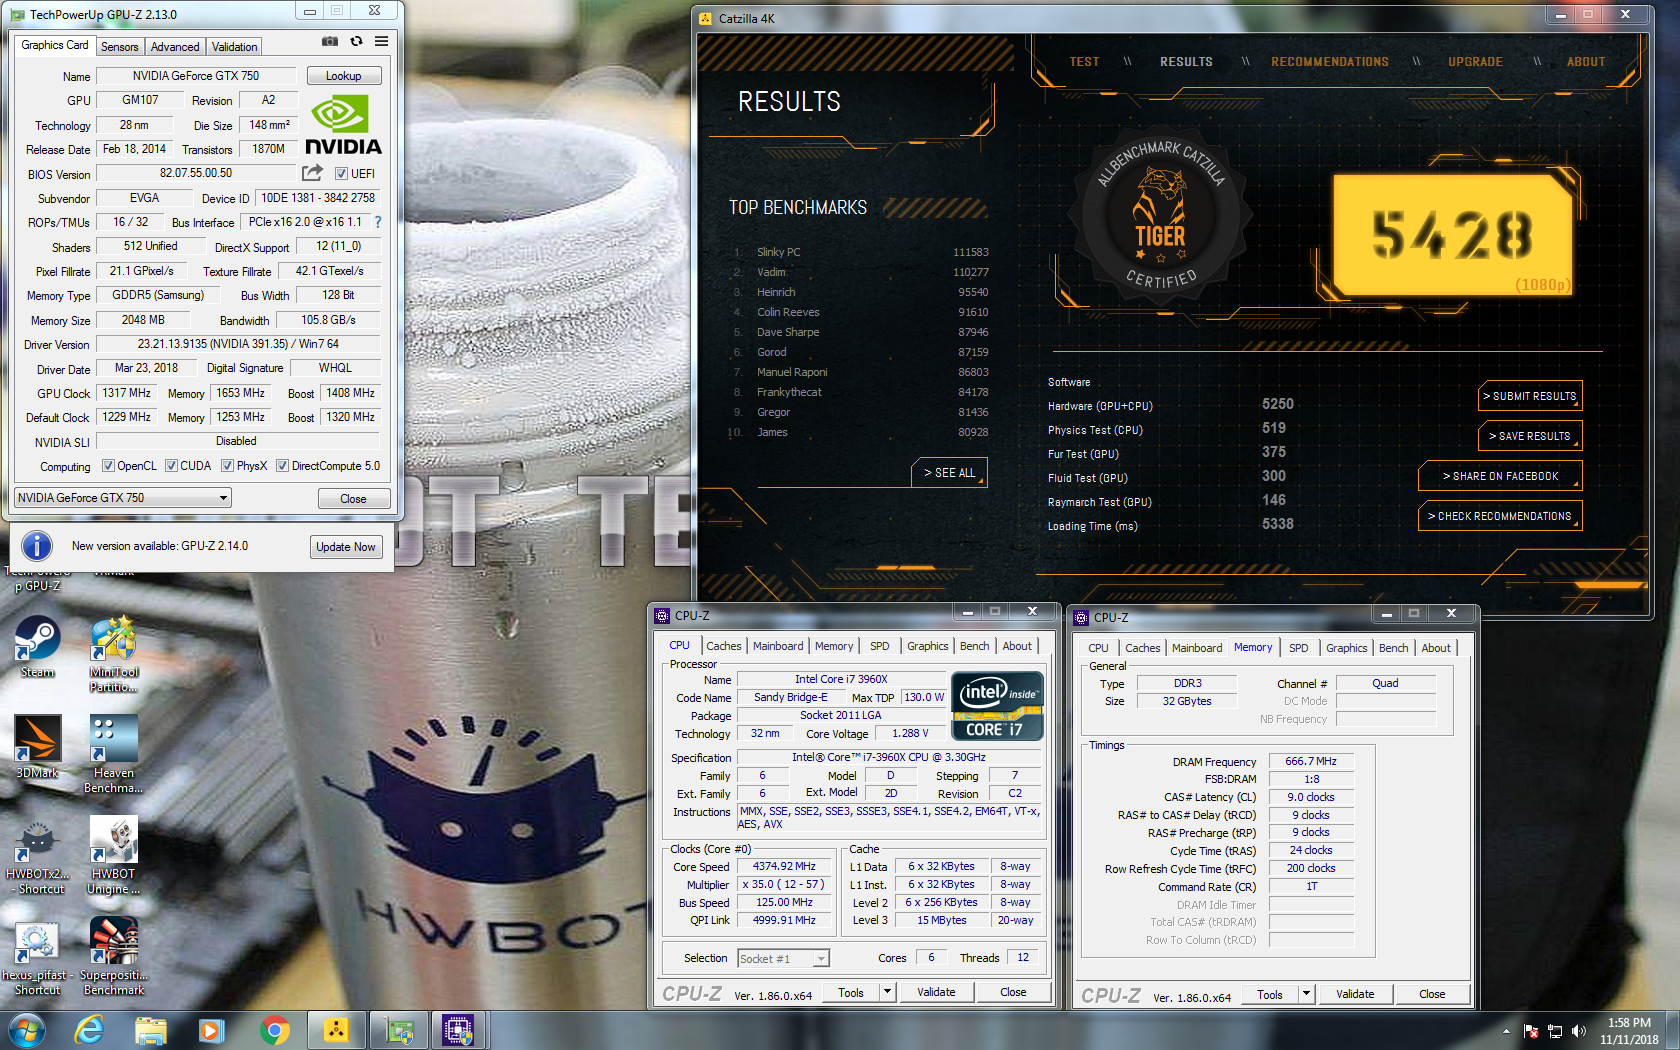Click Tools button in right CPU-Z window
1680x1050 pixels.
point(1270,994)
